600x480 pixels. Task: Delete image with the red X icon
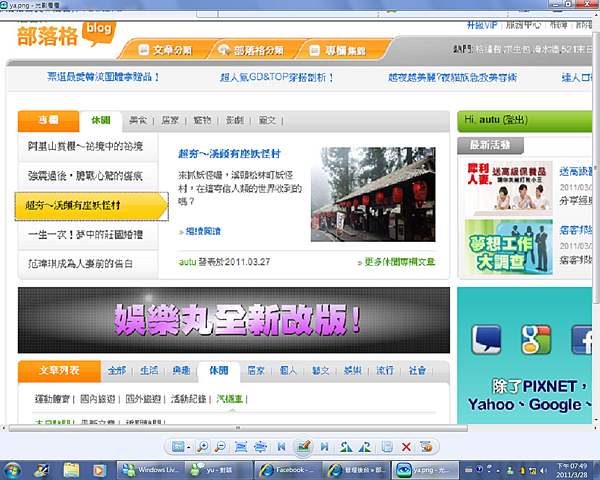point(406,447)
